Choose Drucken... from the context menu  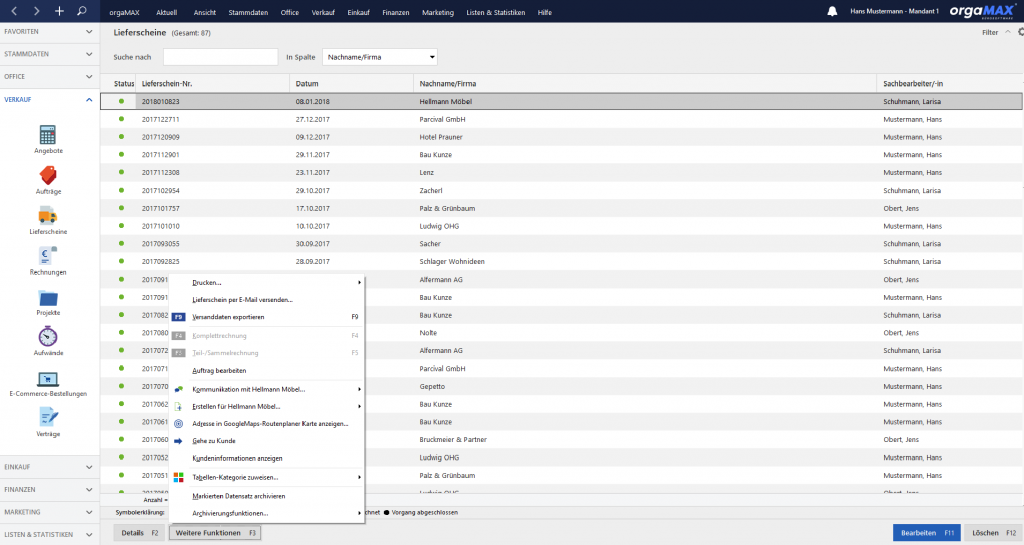pos(266,283)
